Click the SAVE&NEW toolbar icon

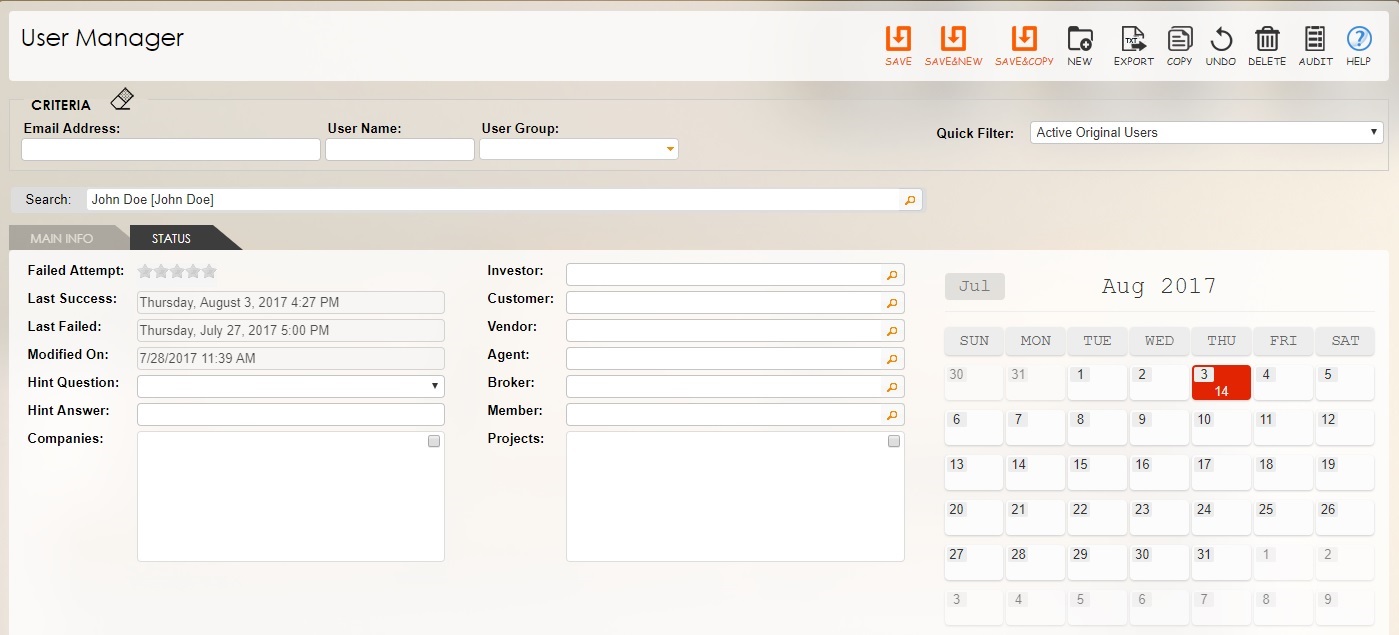click(951, 42)
